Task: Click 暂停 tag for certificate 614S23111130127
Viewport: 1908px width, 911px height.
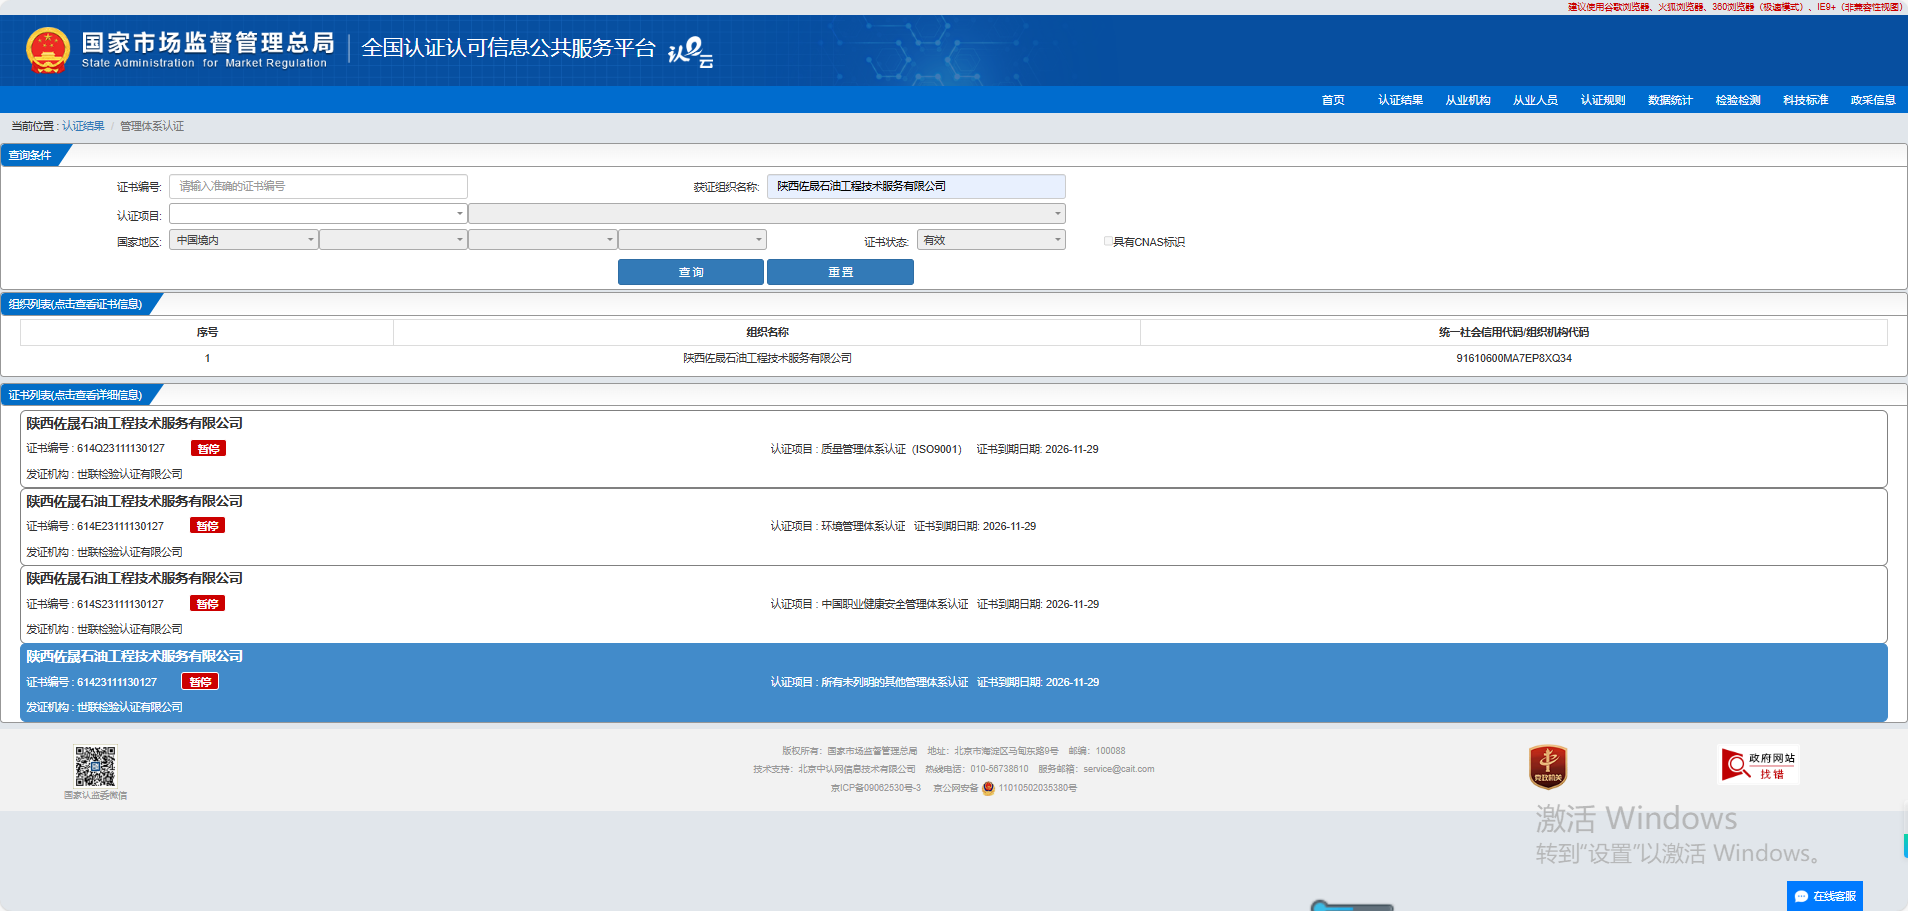Action: [x=207, y=604]
